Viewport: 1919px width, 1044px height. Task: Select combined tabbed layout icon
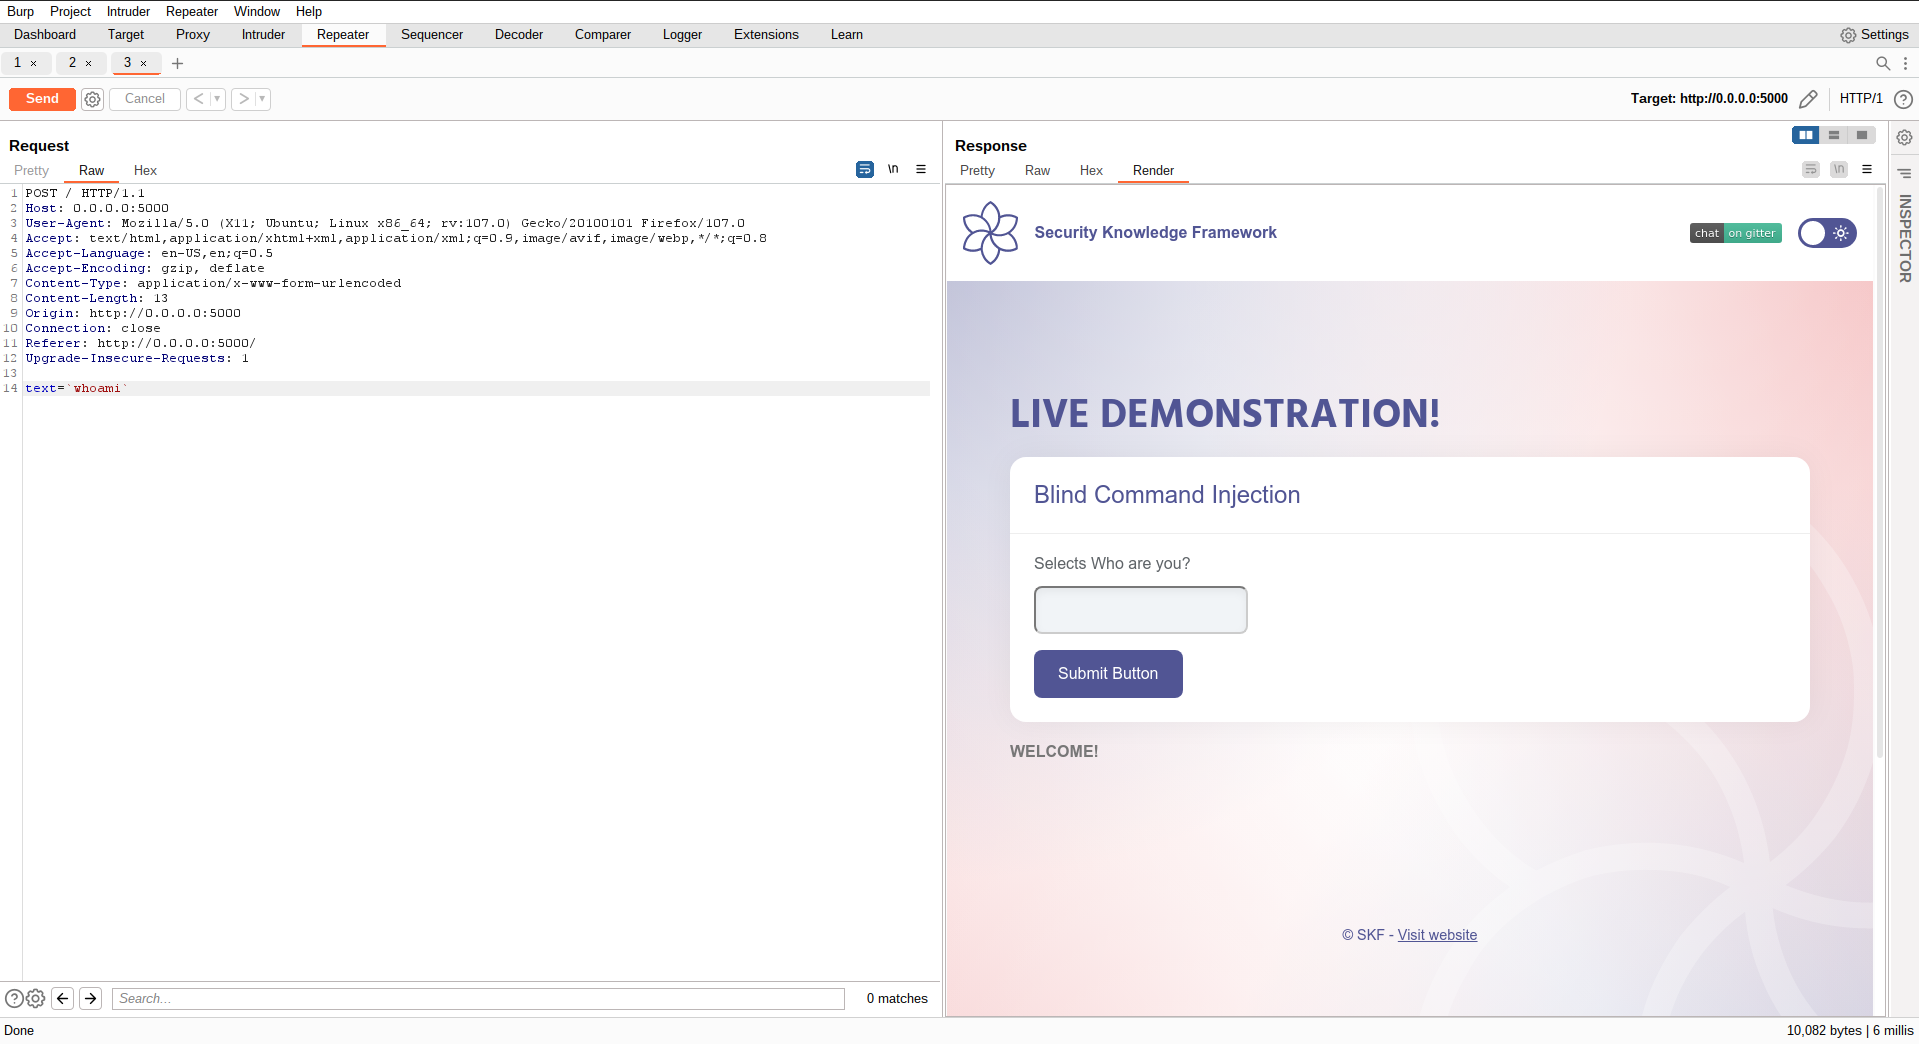coord(1862,135)
